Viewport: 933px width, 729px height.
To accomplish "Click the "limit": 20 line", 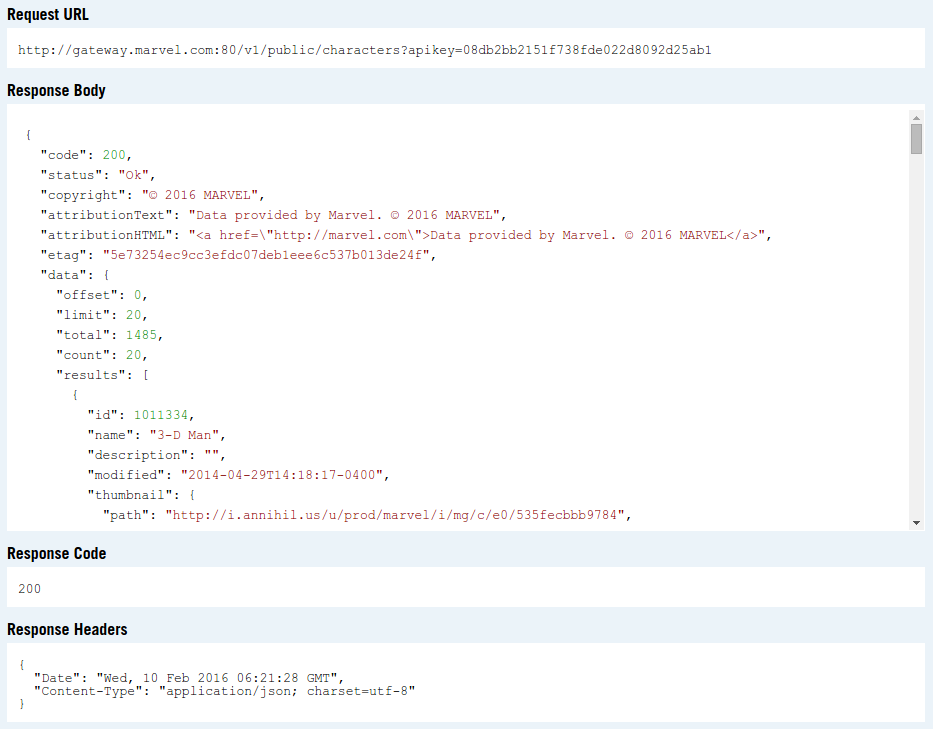I will (102, 315).
